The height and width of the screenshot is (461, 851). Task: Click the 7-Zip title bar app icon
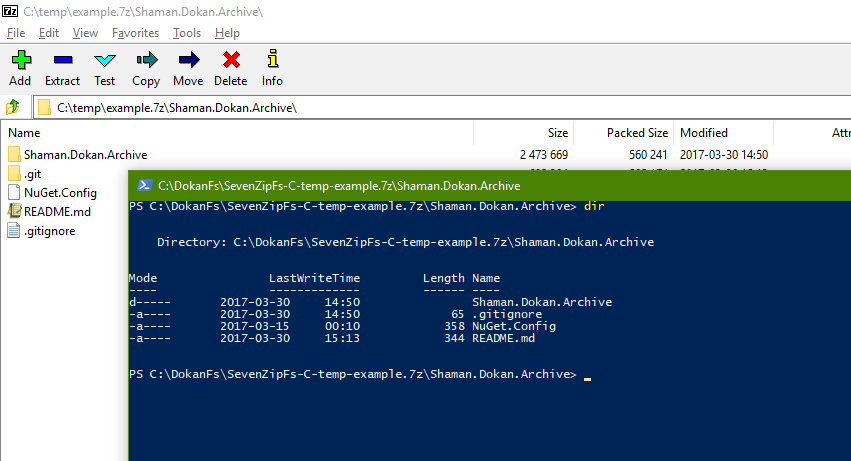[10, 11]
